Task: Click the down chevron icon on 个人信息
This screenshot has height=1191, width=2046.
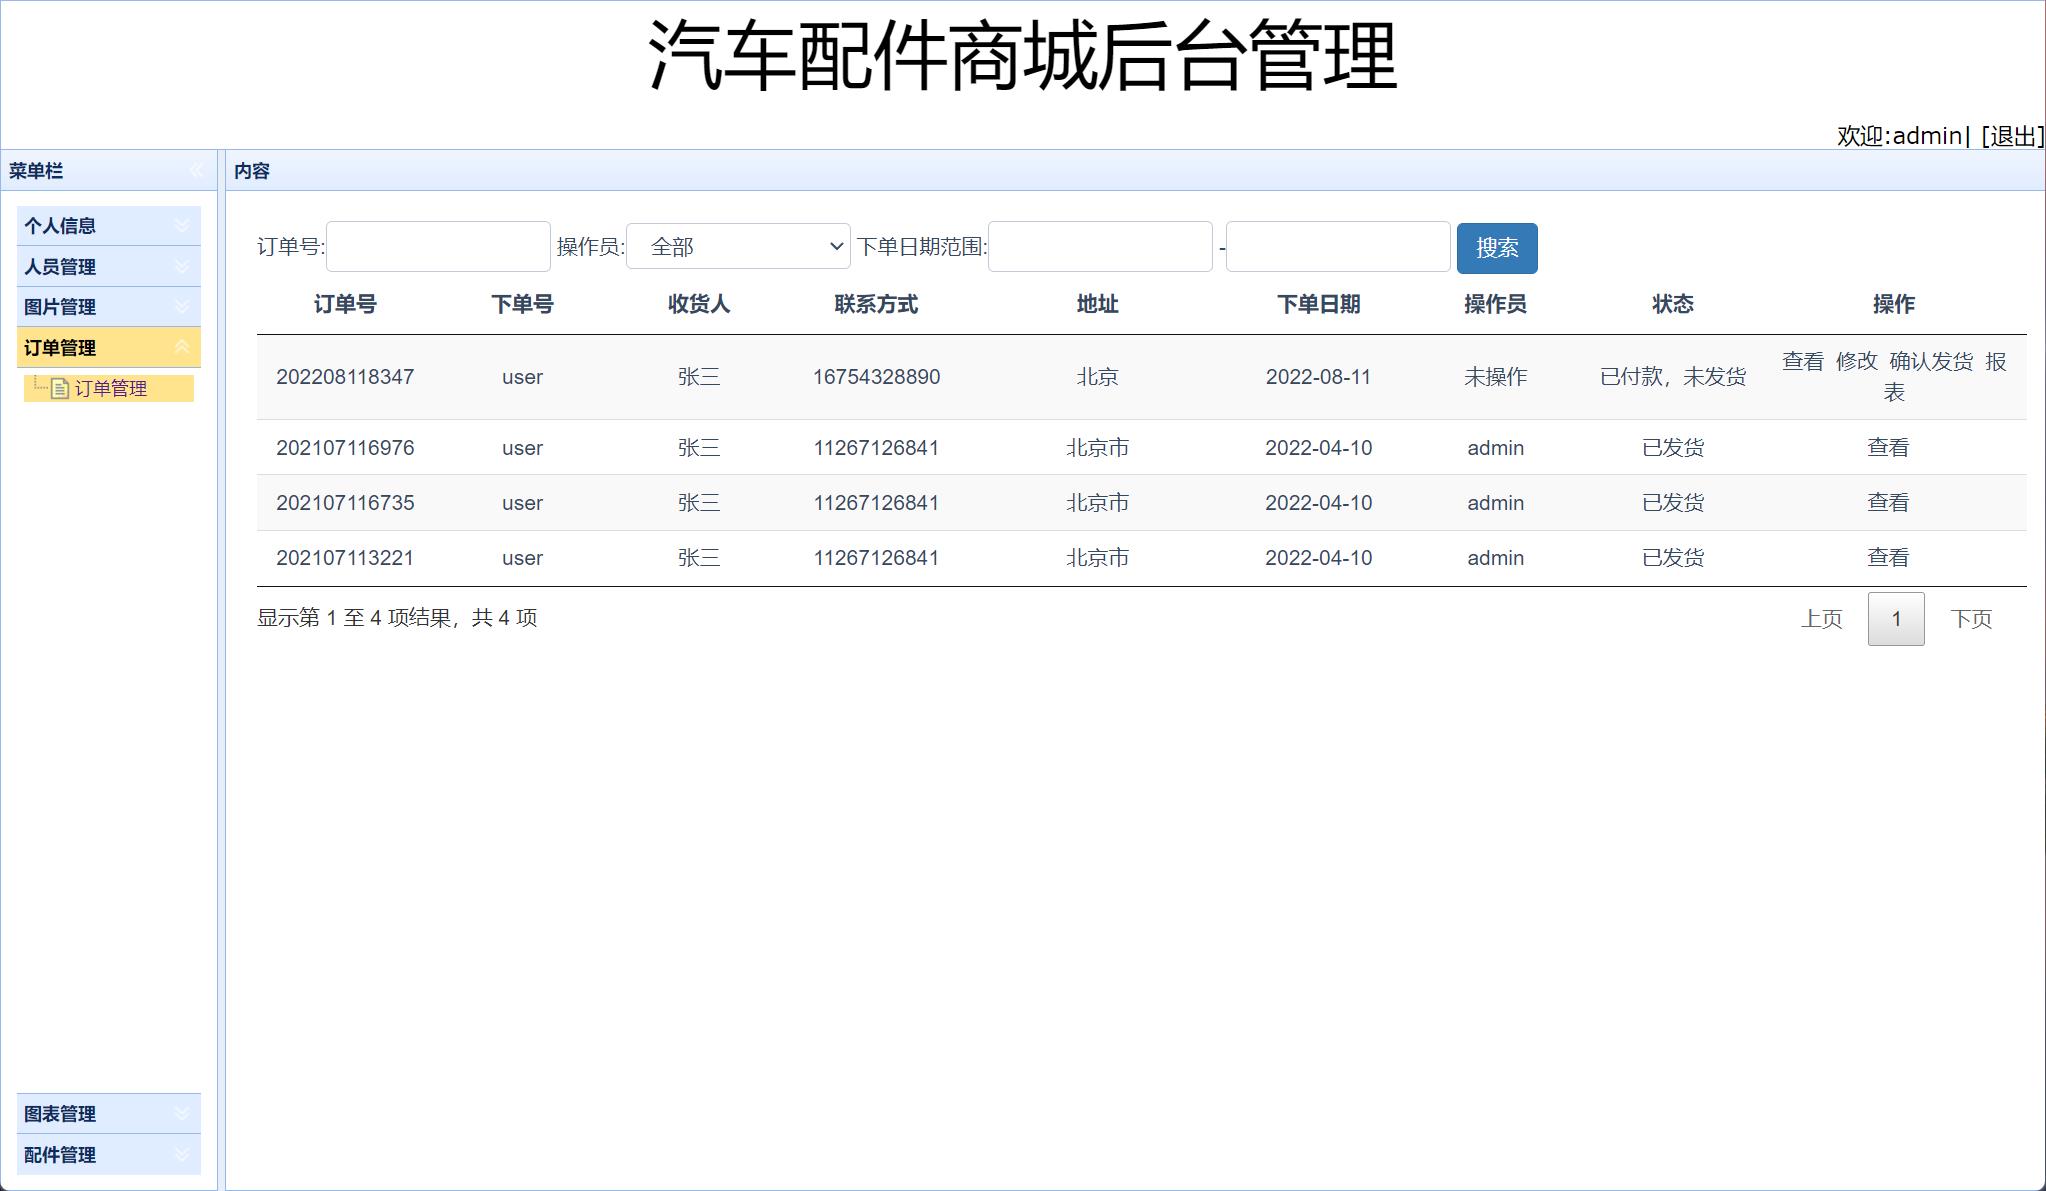Action: tap(182, 225)
